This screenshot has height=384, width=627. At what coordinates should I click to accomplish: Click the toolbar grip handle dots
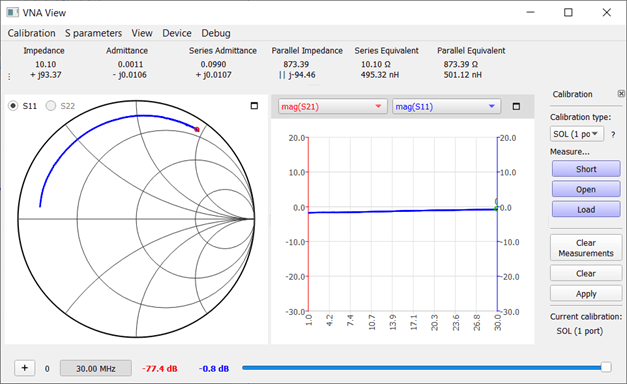click(9, 76)
